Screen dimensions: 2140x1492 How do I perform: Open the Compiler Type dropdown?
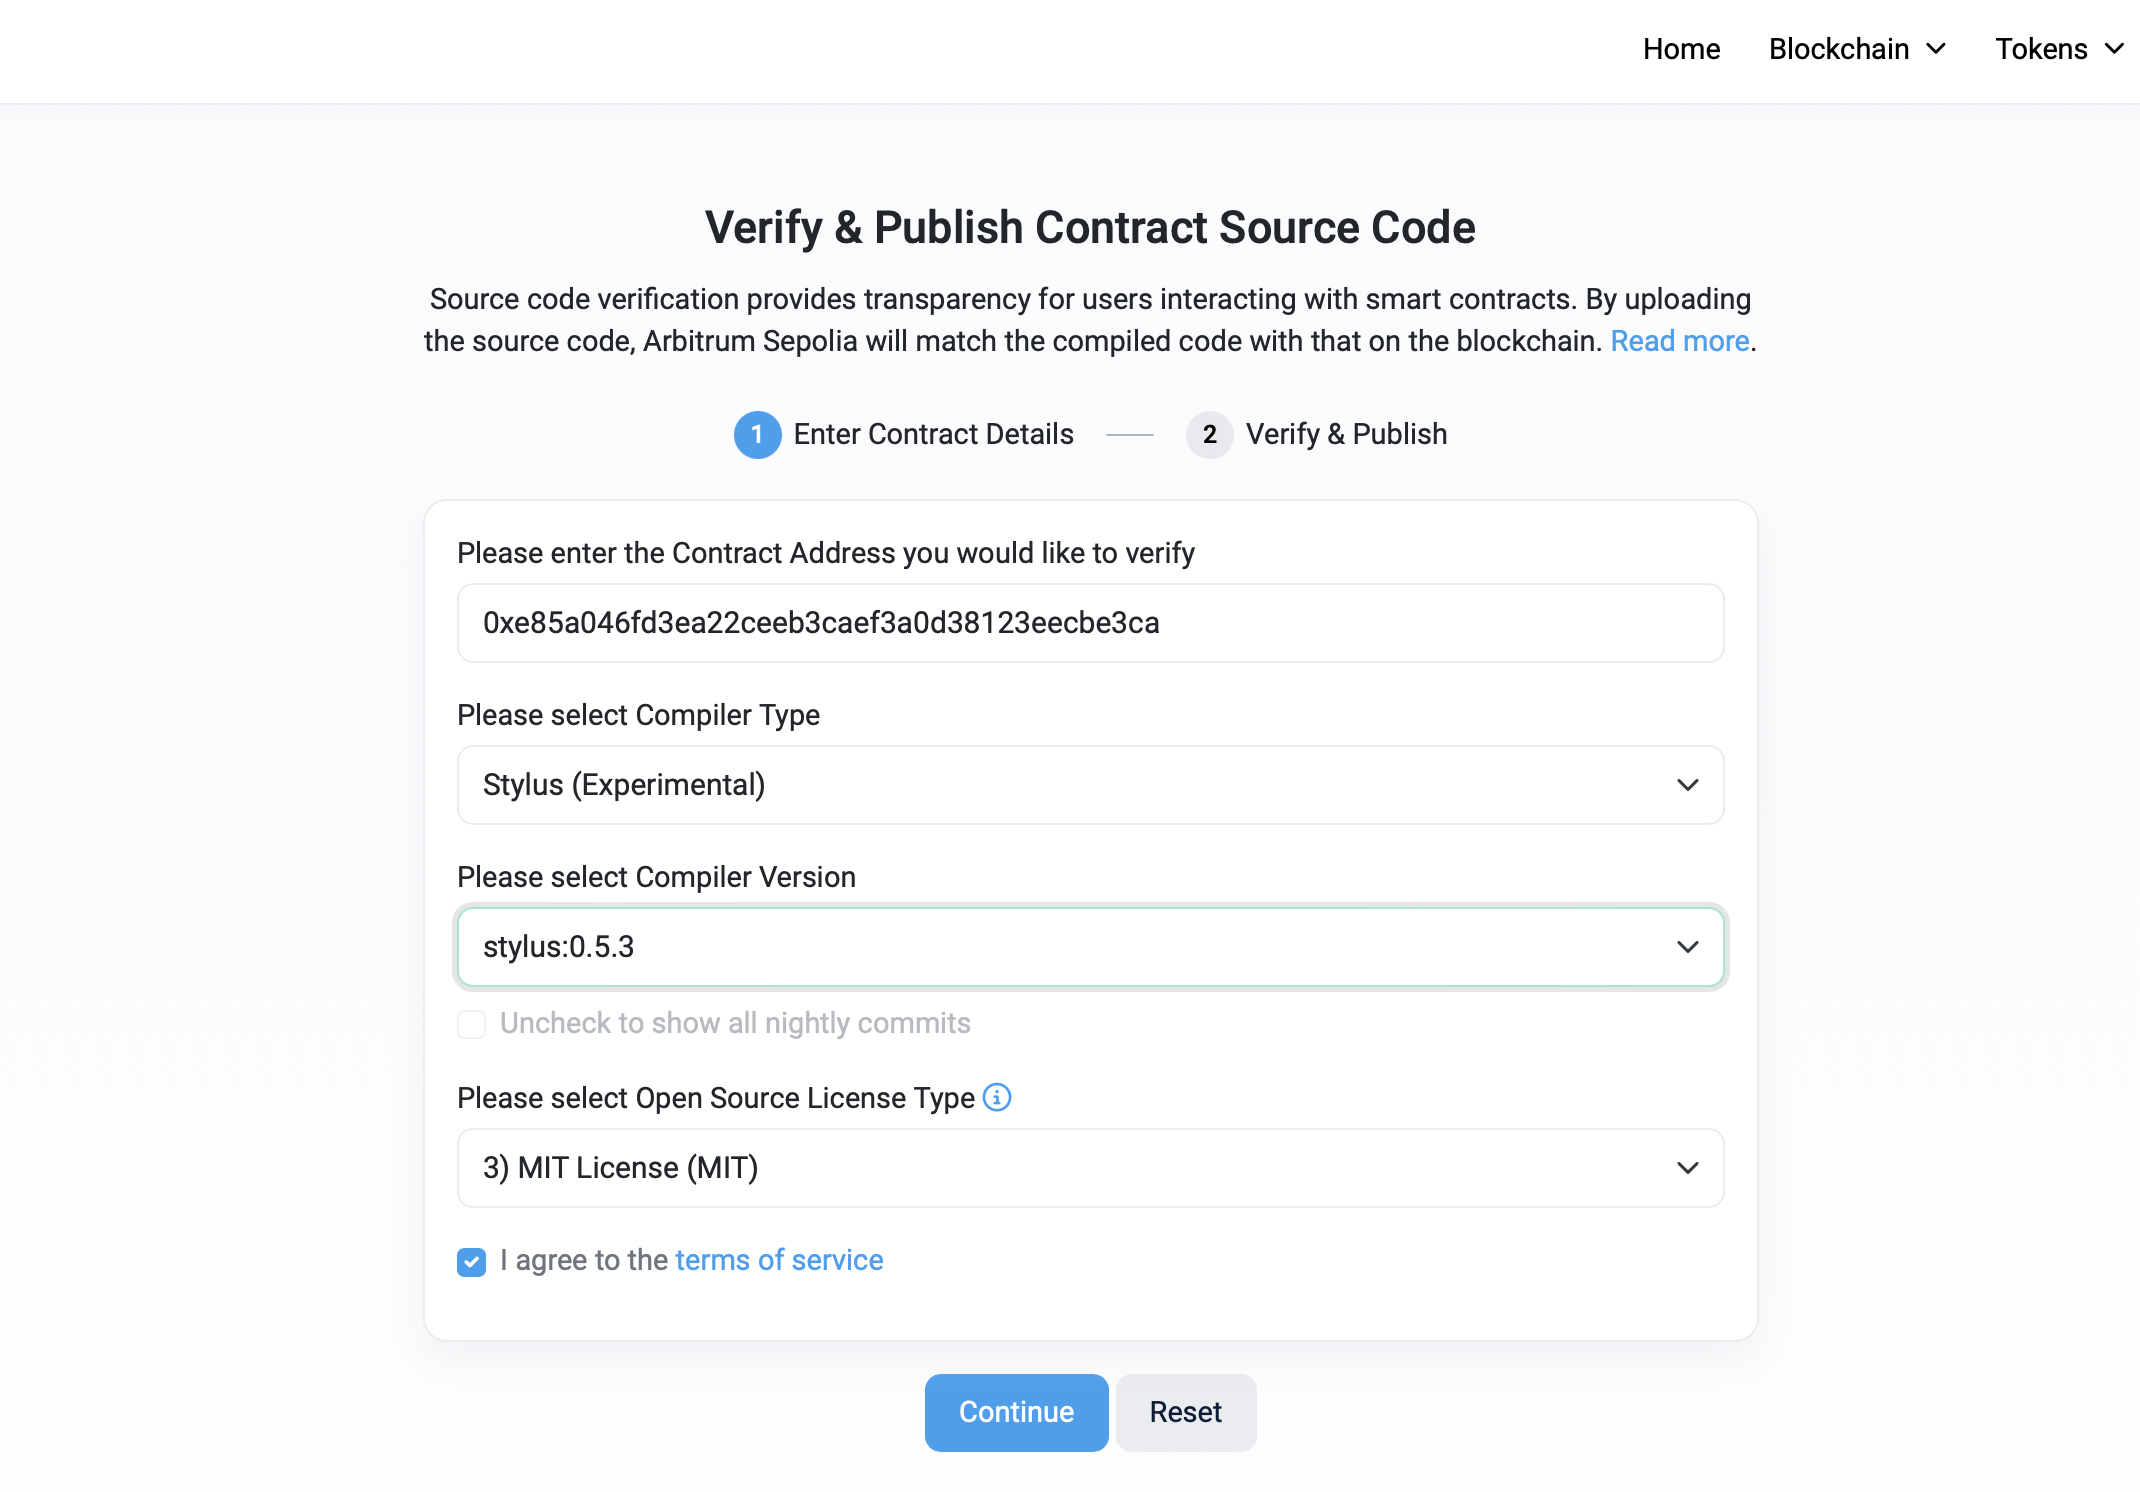[1090, 785]
